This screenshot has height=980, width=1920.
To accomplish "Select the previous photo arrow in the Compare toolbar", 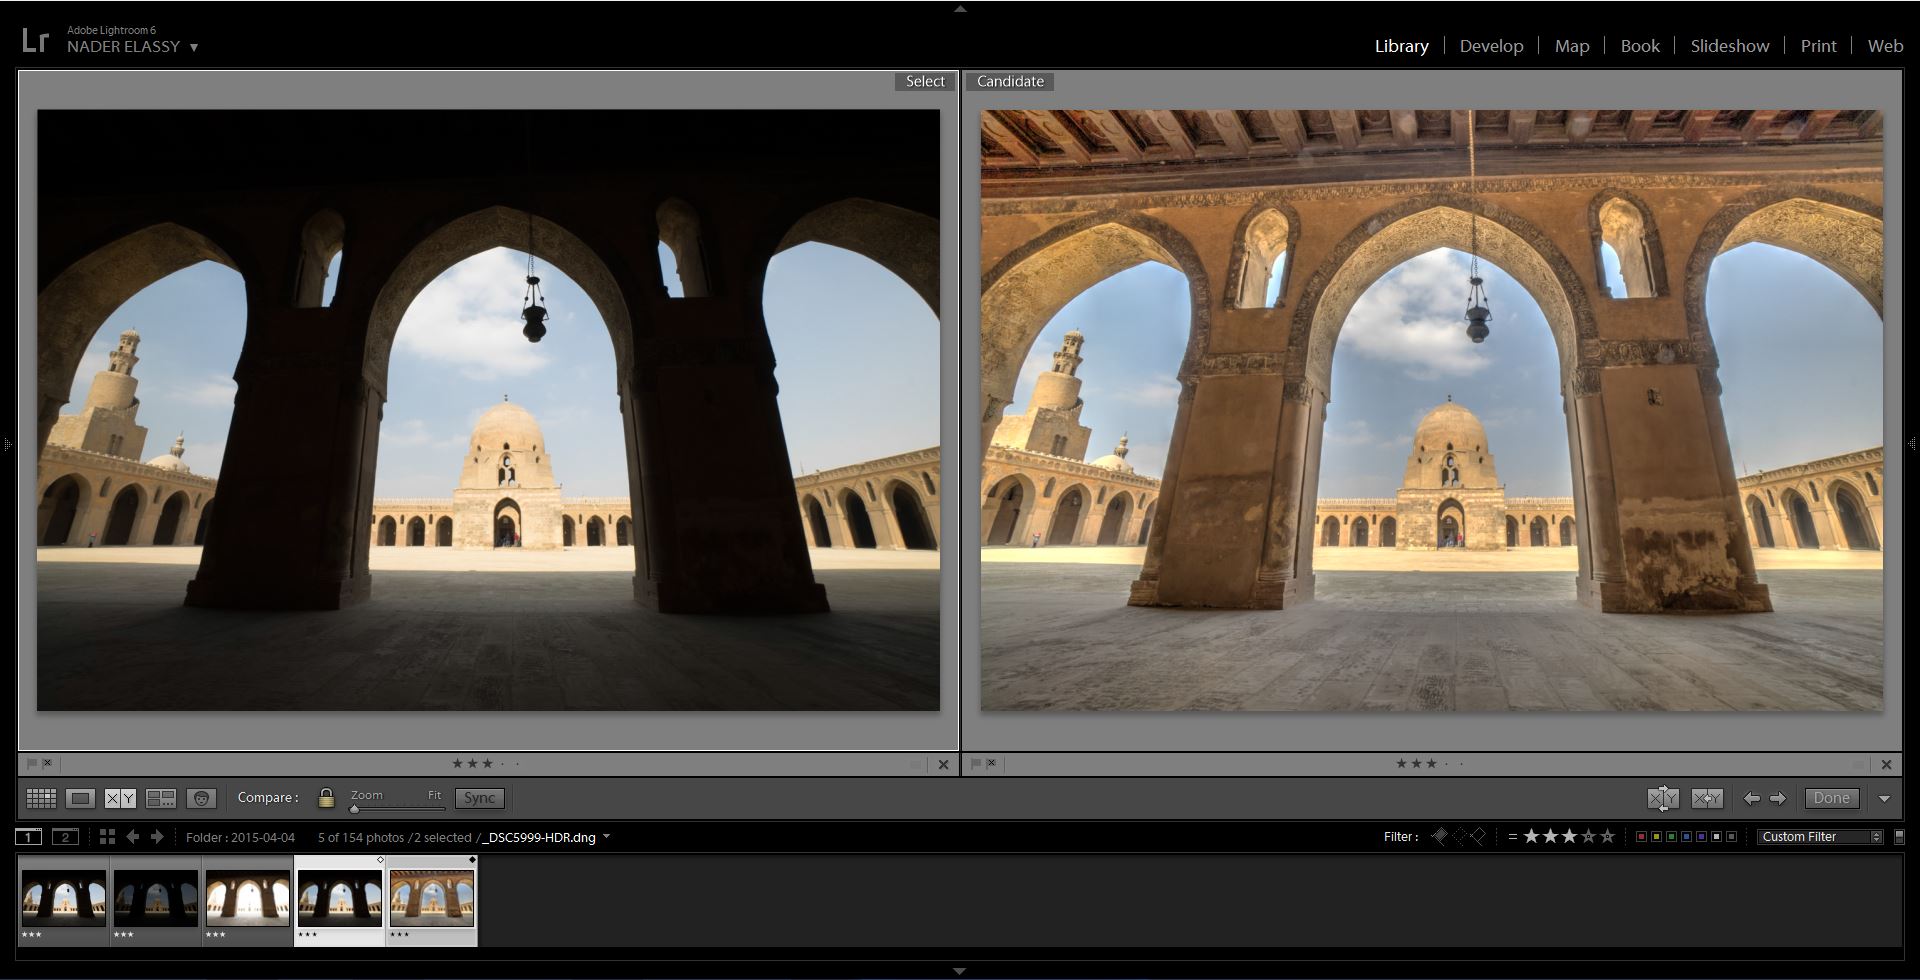I will 1751,798.
